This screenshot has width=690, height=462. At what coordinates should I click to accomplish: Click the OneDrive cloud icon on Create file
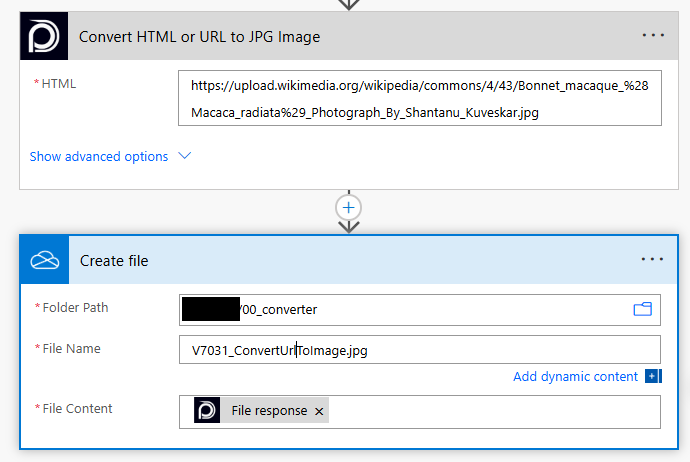(44, 260)
